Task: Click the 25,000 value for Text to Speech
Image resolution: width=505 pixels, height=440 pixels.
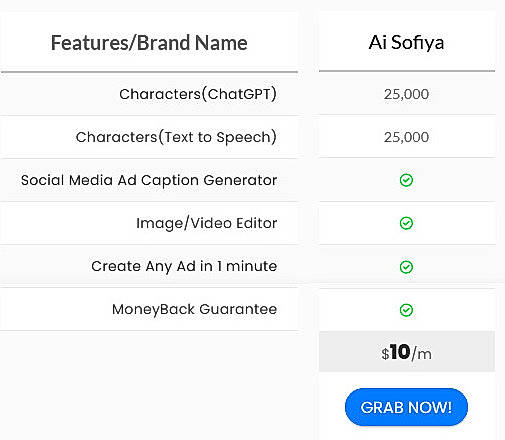Action: 406,137
